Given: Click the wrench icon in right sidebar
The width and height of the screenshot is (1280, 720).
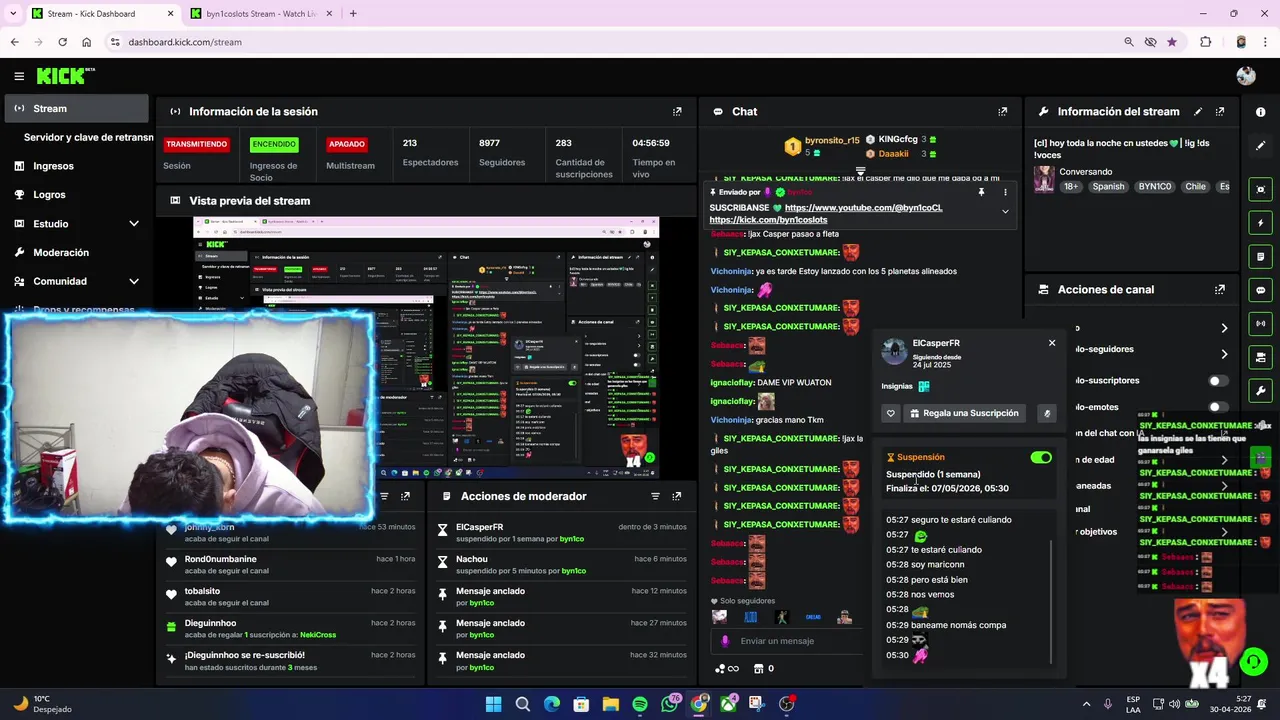Looking at the screenshot, I should click(x=1261, y=391).
